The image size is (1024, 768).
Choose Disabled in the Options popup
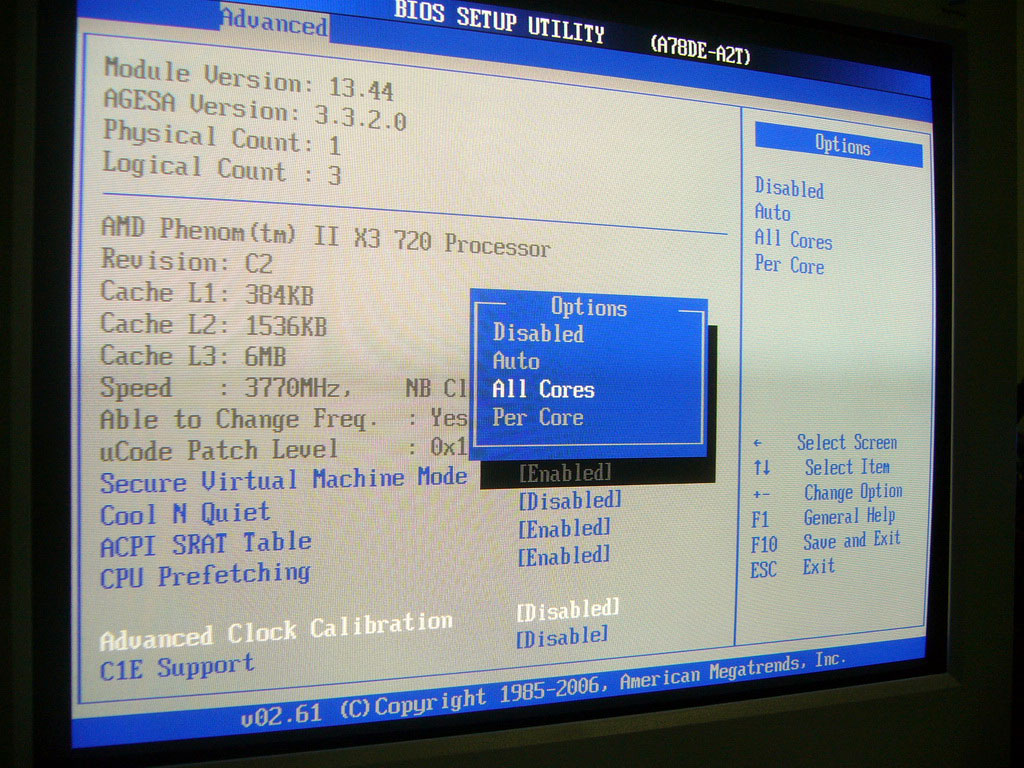pyautogui.click(x=538, y=333)
